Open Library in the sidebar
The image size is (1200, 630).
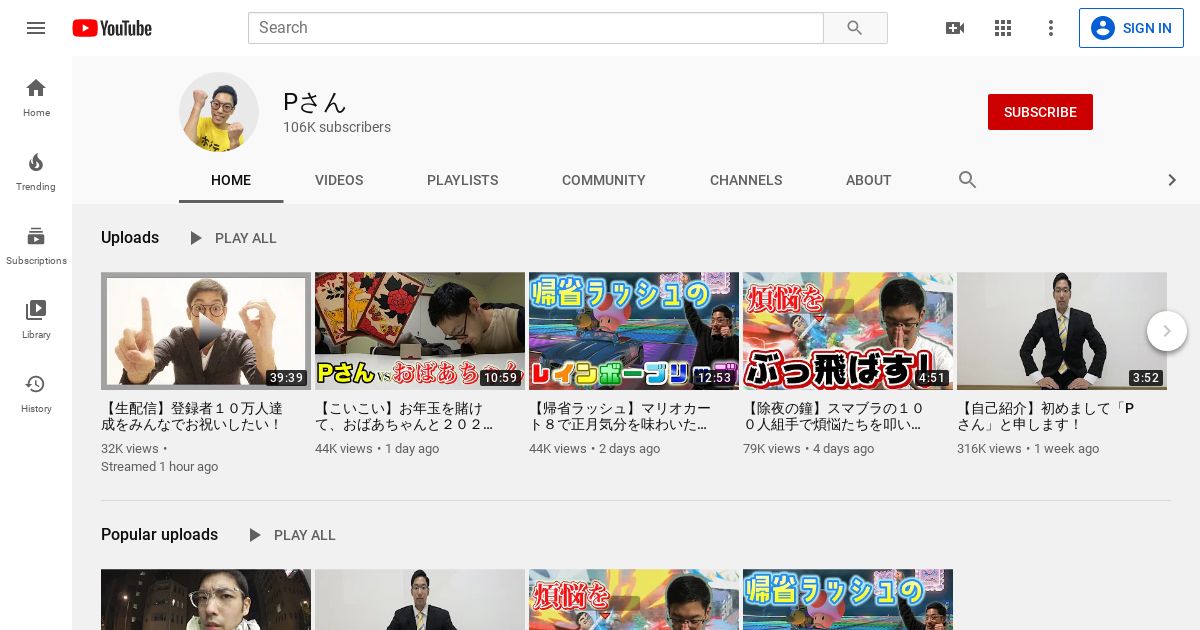36,319
